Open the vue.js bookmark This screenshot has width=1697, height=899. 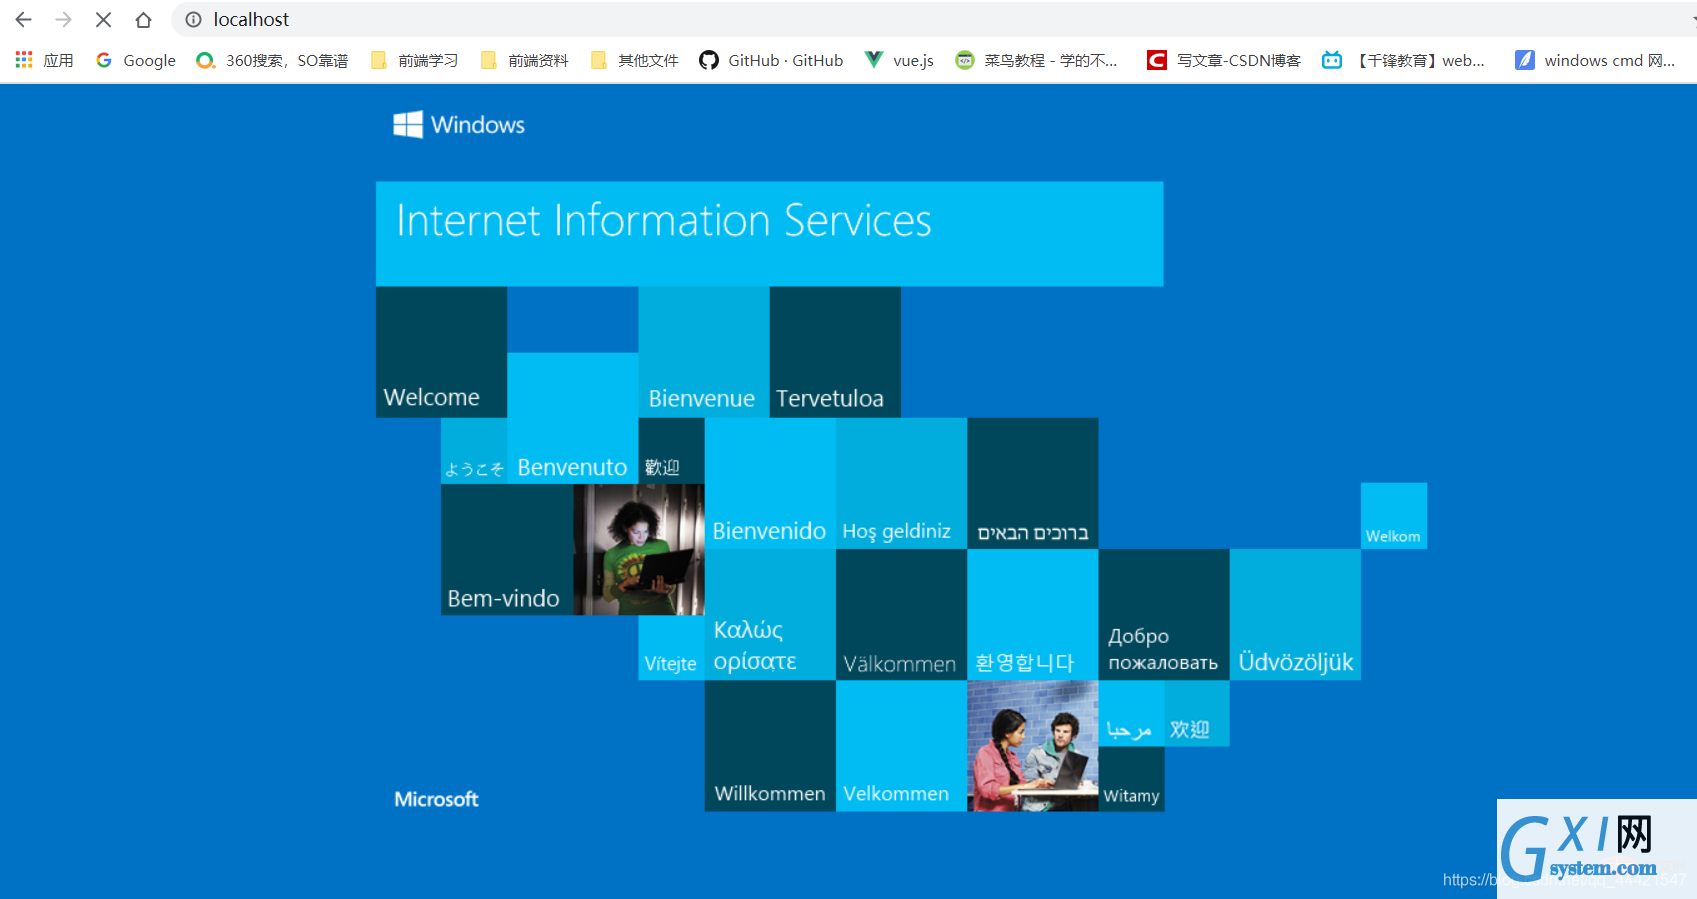pos(899,60)
